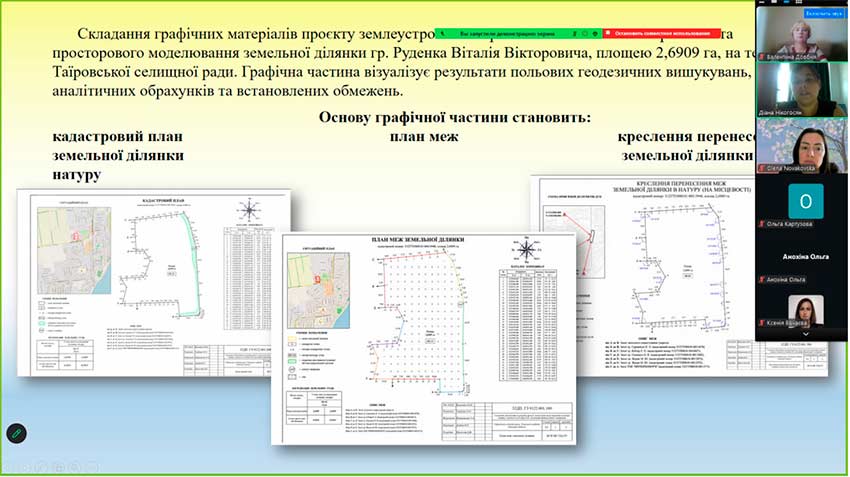Select Olena Novakovska's video tile
Viewport: 850px width, 477px height.
tap(801, 145)
